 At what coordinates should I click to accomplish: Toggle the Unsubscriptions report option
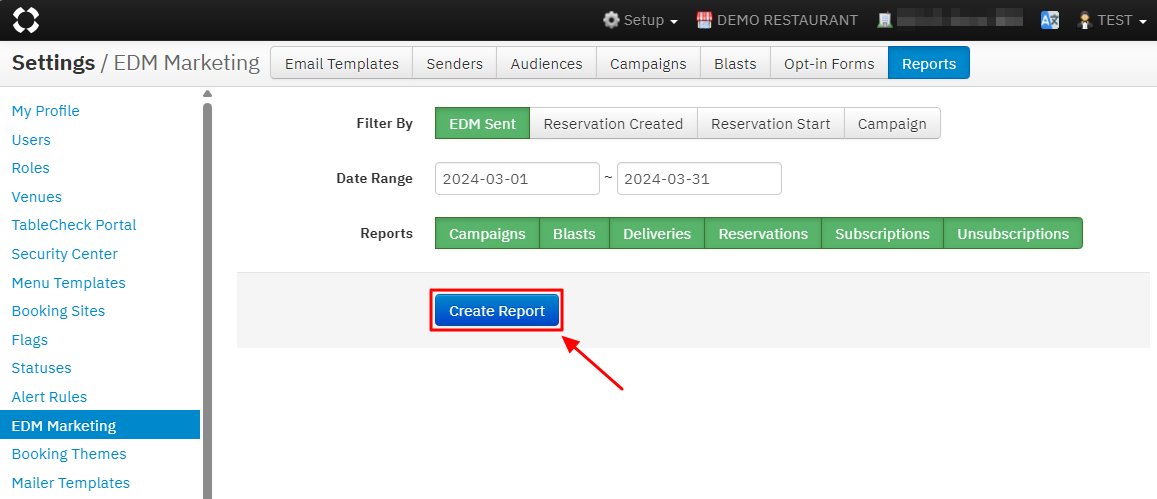(1012, 234)
